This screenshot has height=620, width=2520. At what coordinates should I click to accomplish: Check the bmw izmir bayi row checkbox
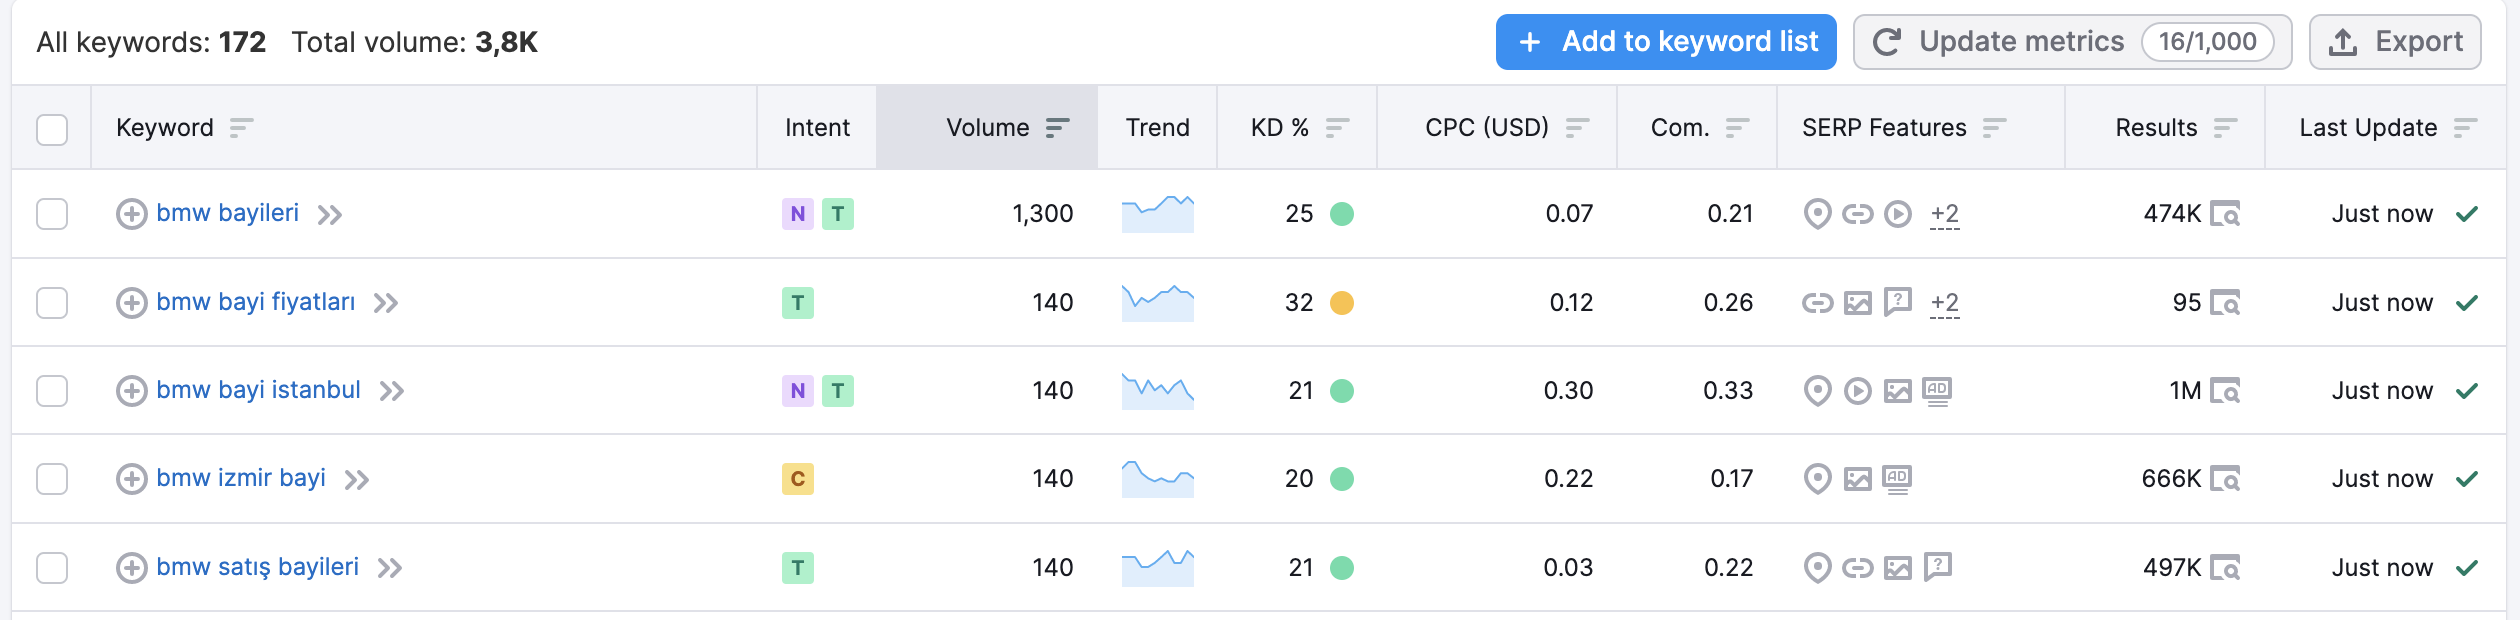(52, 479)
